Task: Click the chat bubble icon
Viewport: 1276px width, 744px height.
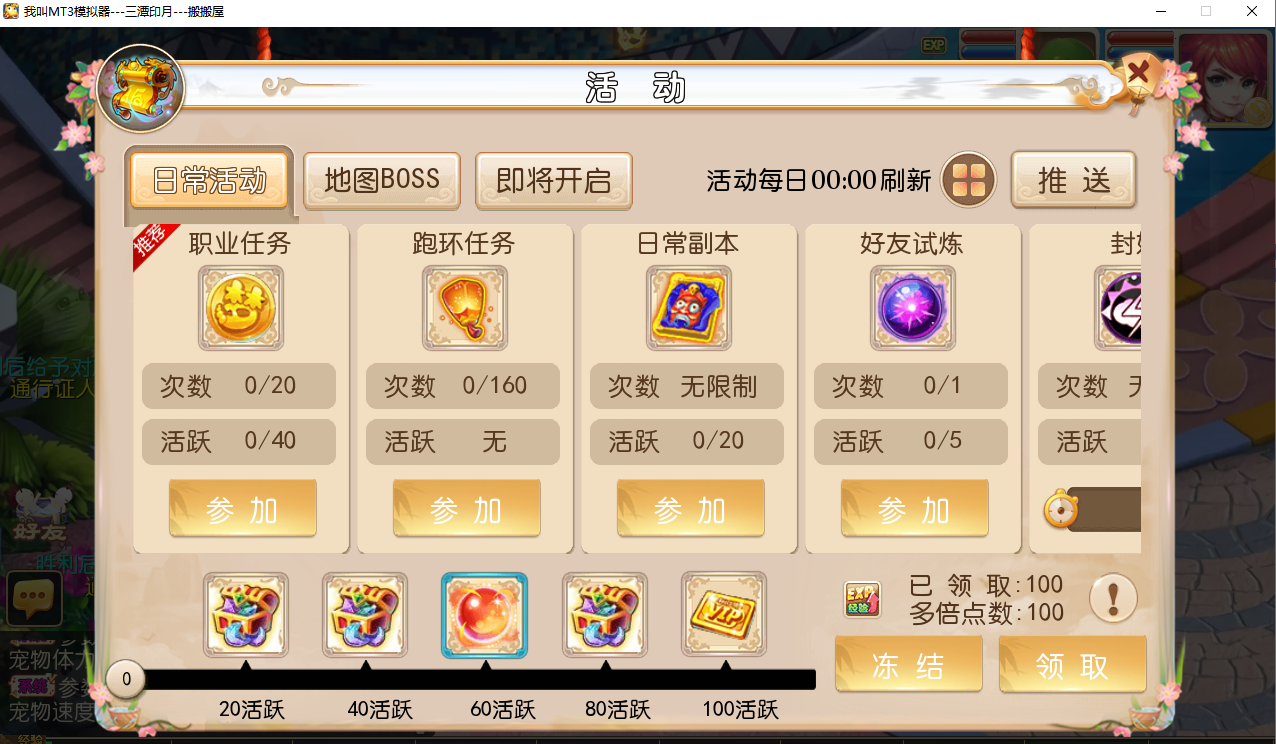Action: click(35, 599)
